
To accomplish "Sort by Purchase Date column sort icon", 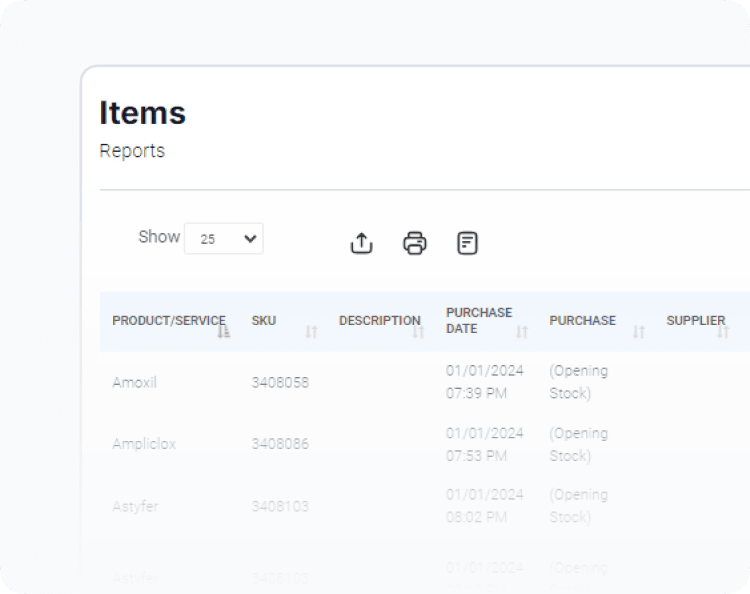I will click(522, 331).
